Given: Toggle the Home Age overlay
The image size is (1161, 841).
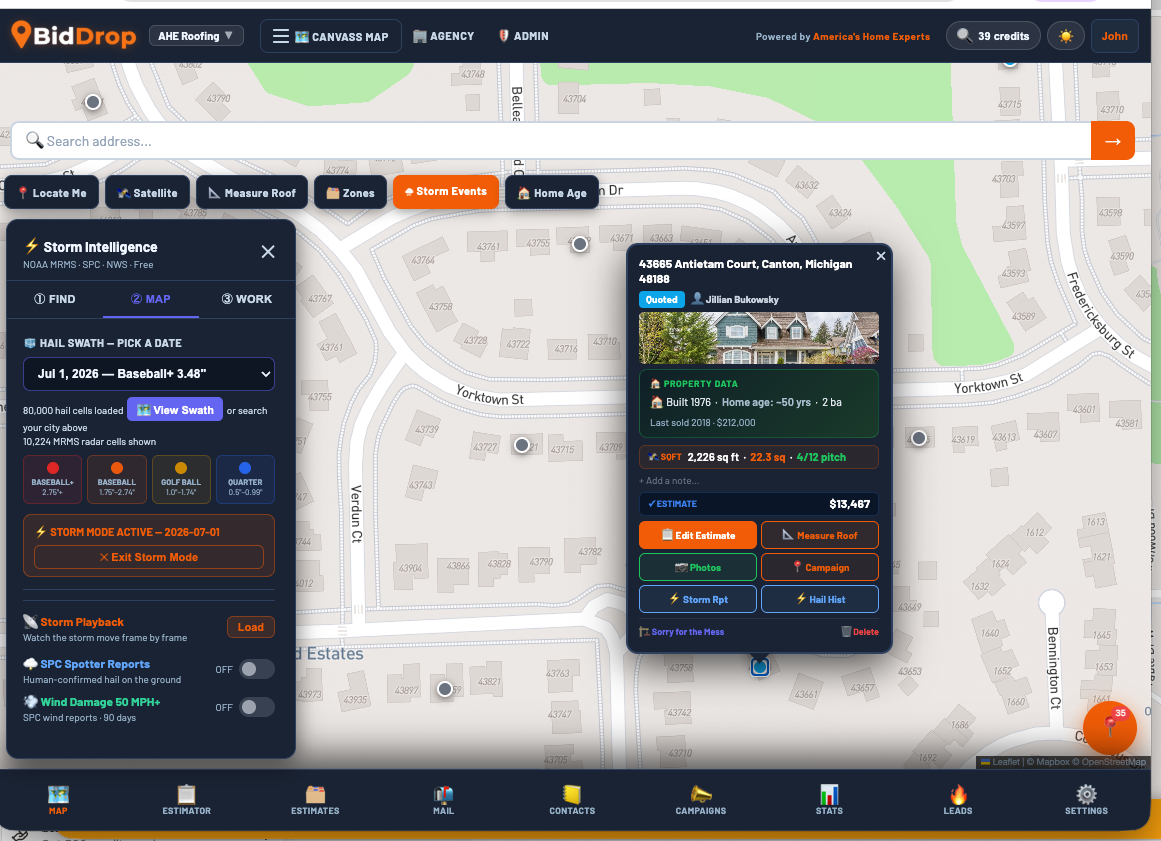Looking at the screenshot, I should tap(552, 192).
